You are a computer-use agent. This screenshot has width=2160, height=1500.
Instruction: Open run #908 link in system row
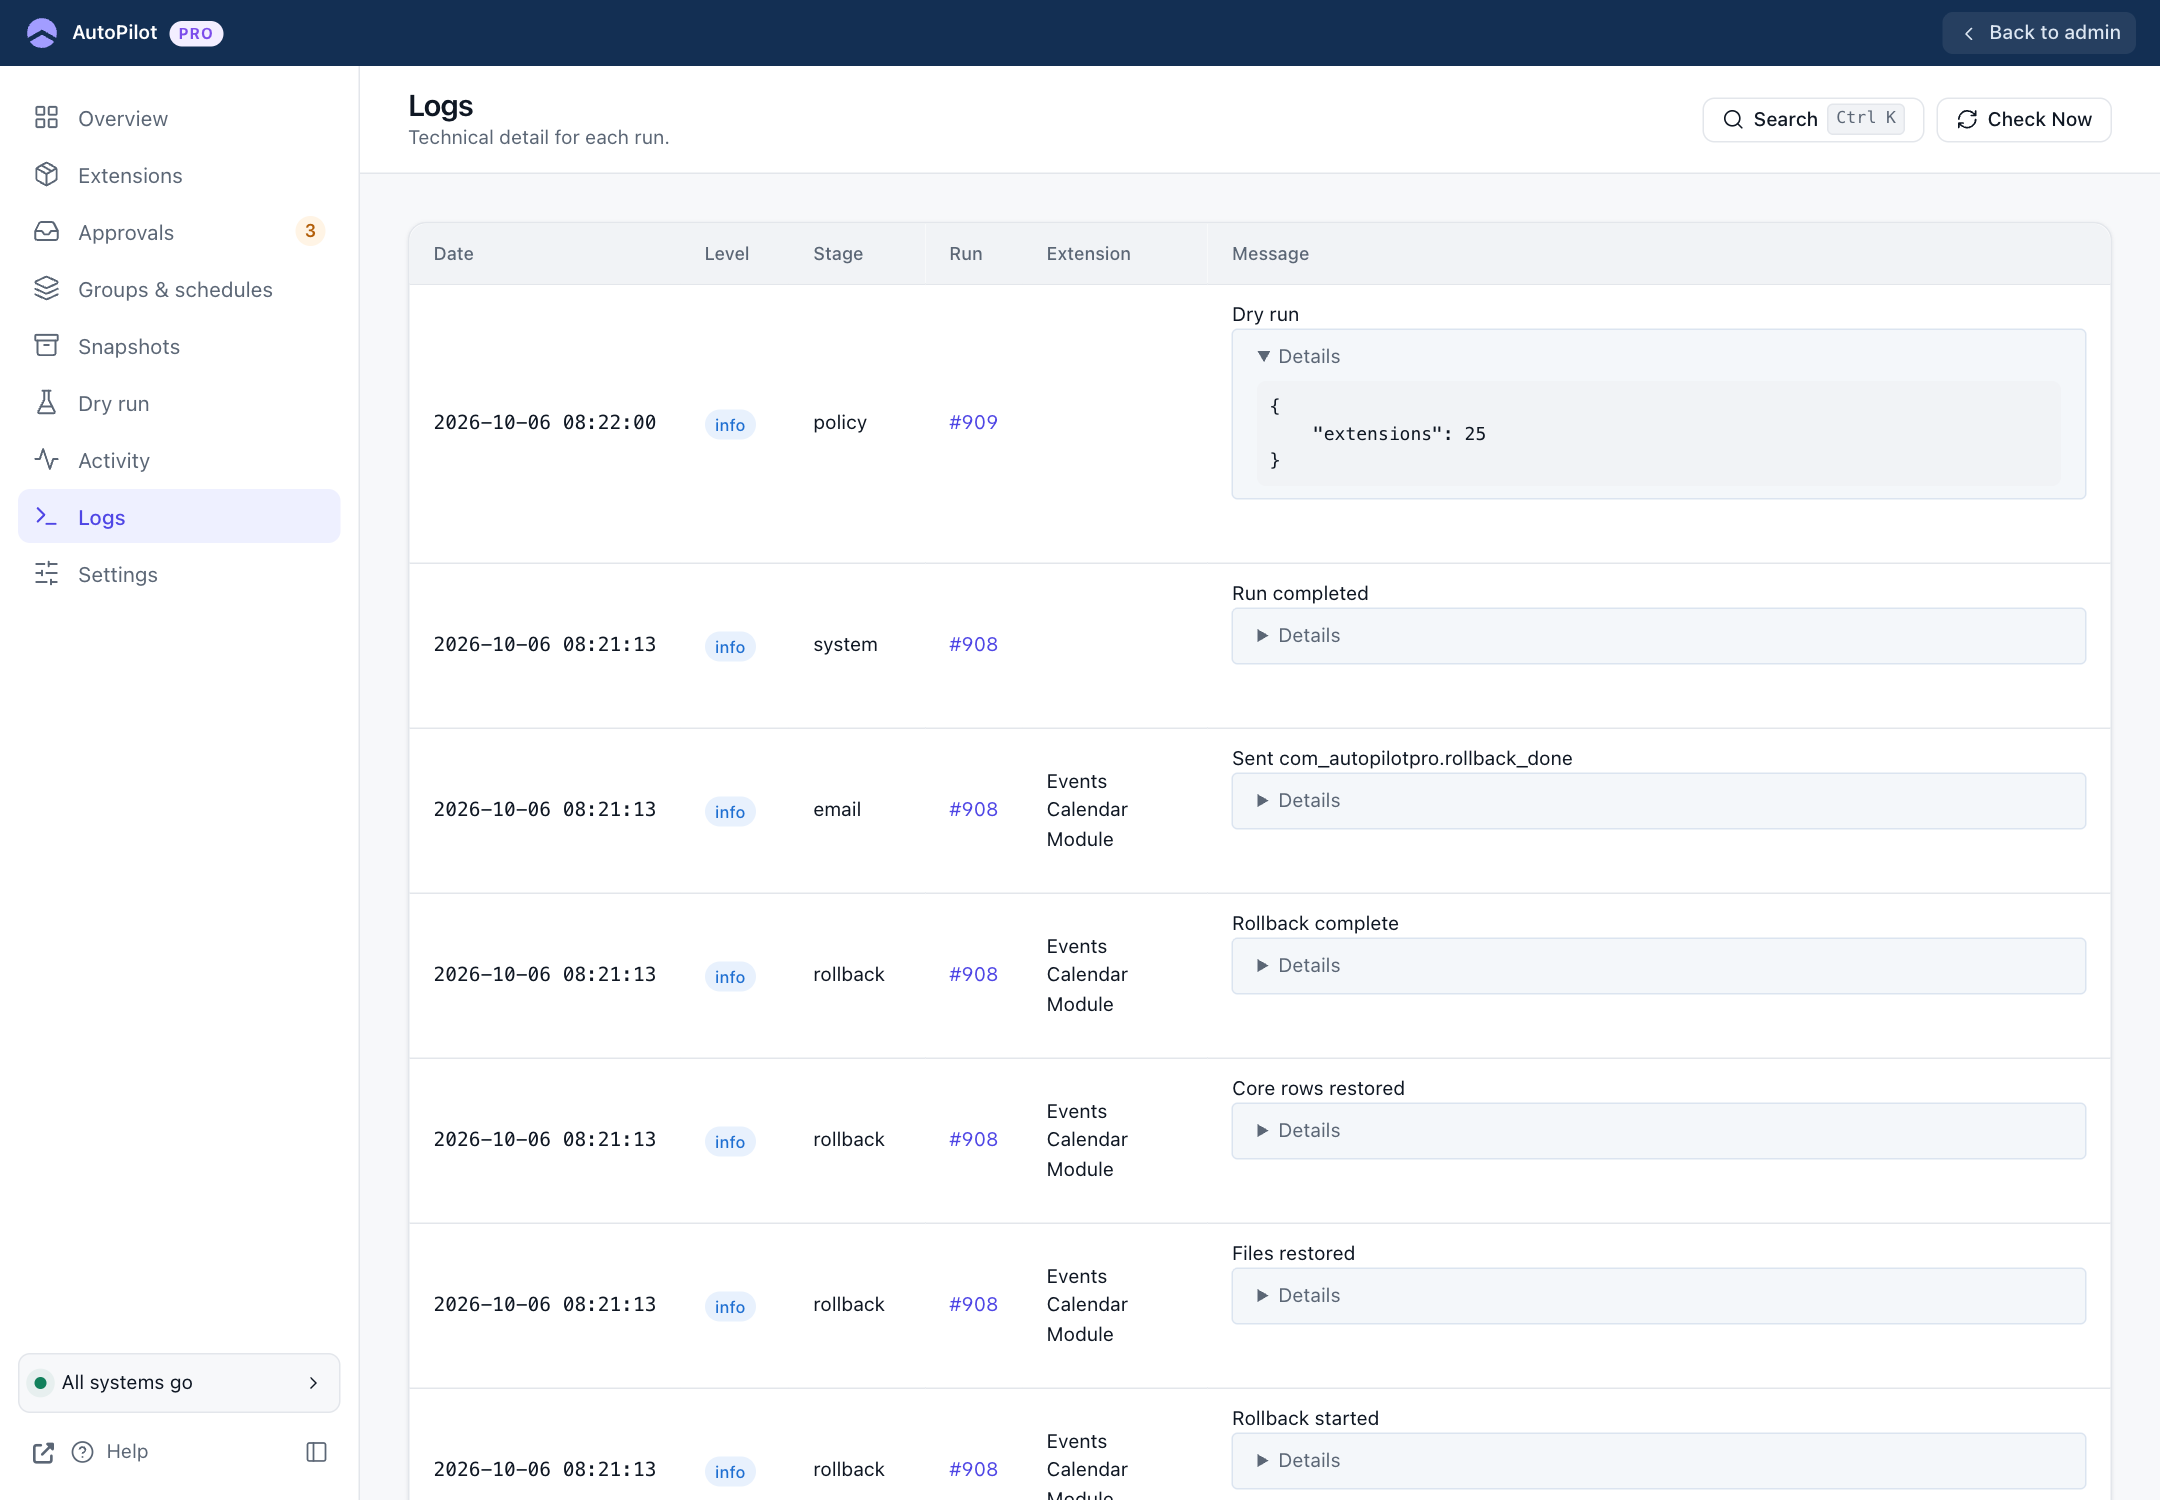[x=973, y=644]
